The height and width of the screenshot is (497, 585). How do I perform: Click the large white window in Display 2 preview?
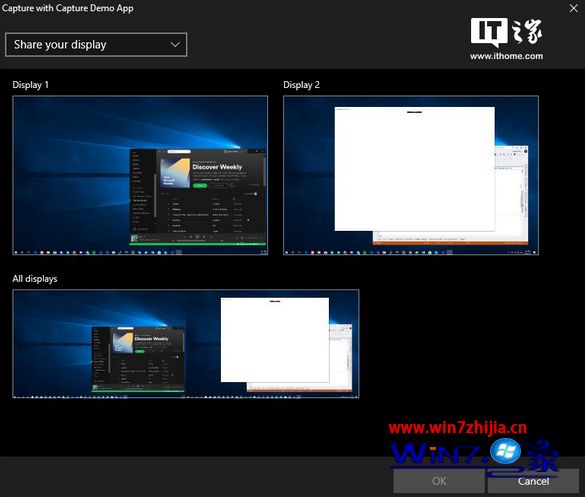click(414, 169)
